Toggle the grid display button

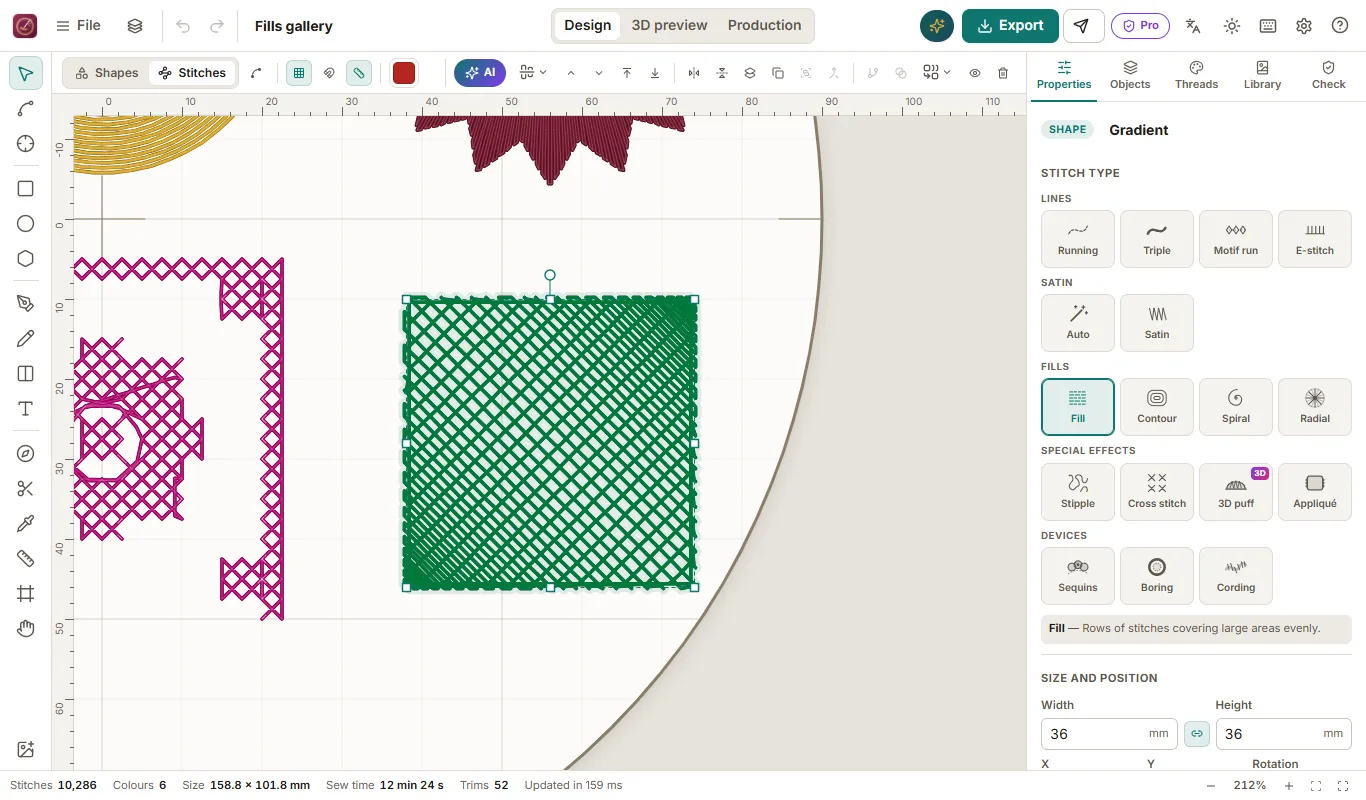click(298, 73)
